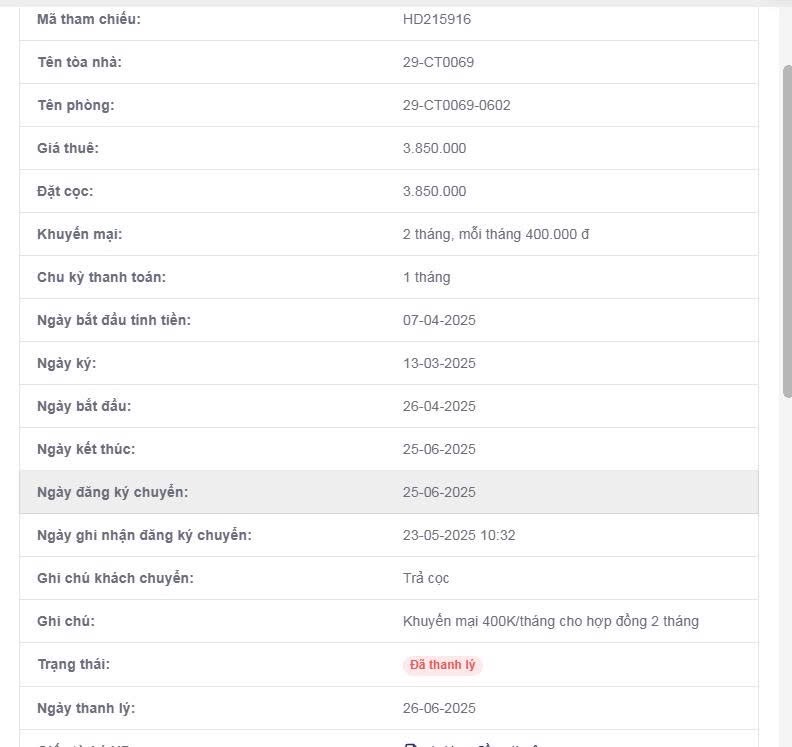Click the red "Đã thanh lý" status badge
Screen dimensions: 792x747
(442, 665)
